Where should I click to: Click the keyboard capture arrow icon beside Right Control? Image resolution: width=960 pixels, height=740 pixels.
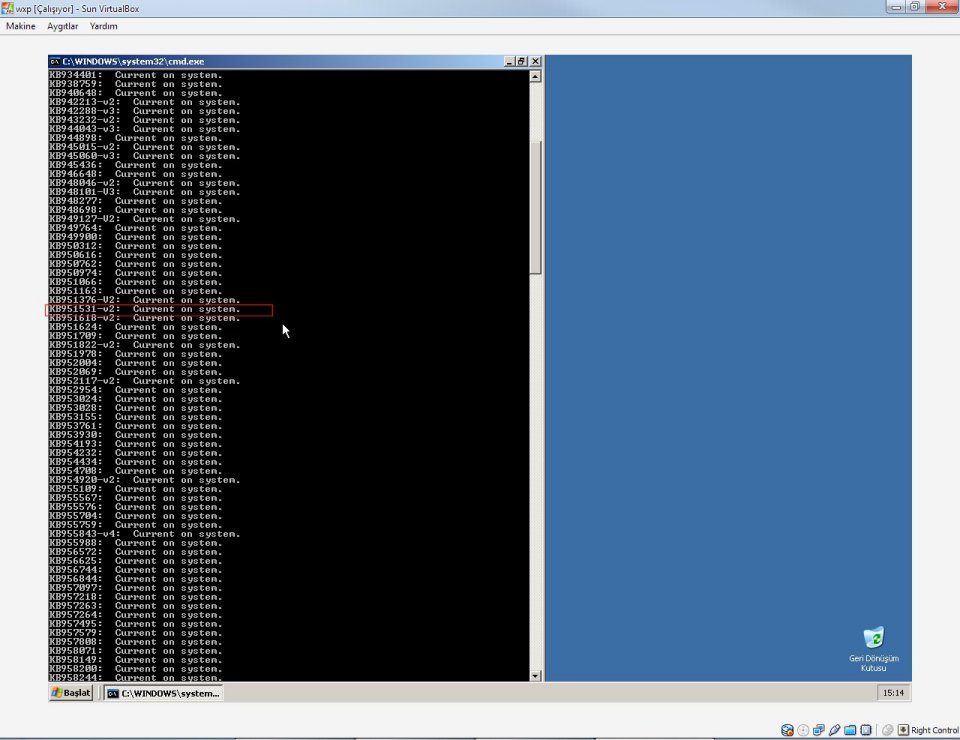[x=903, y=730]
